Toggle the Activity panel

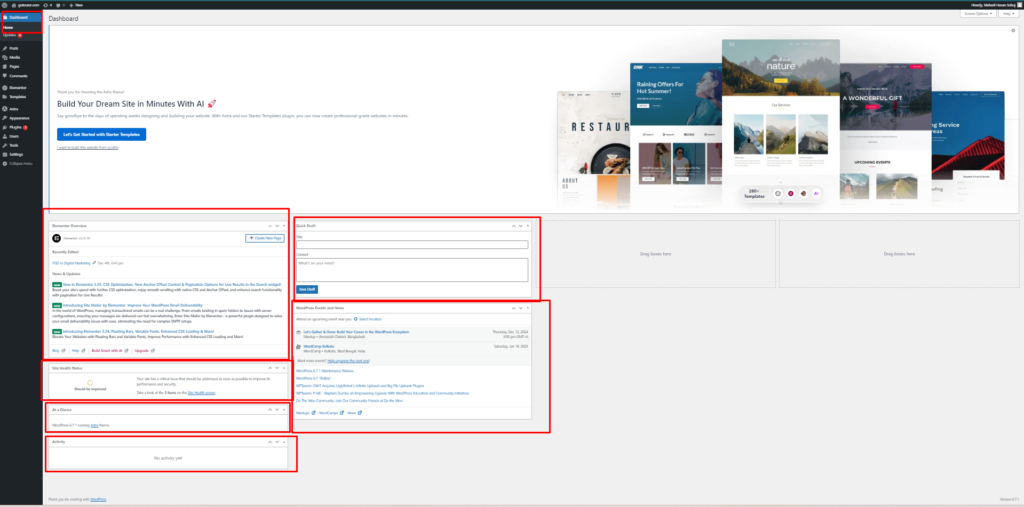[x=284, y=442]
